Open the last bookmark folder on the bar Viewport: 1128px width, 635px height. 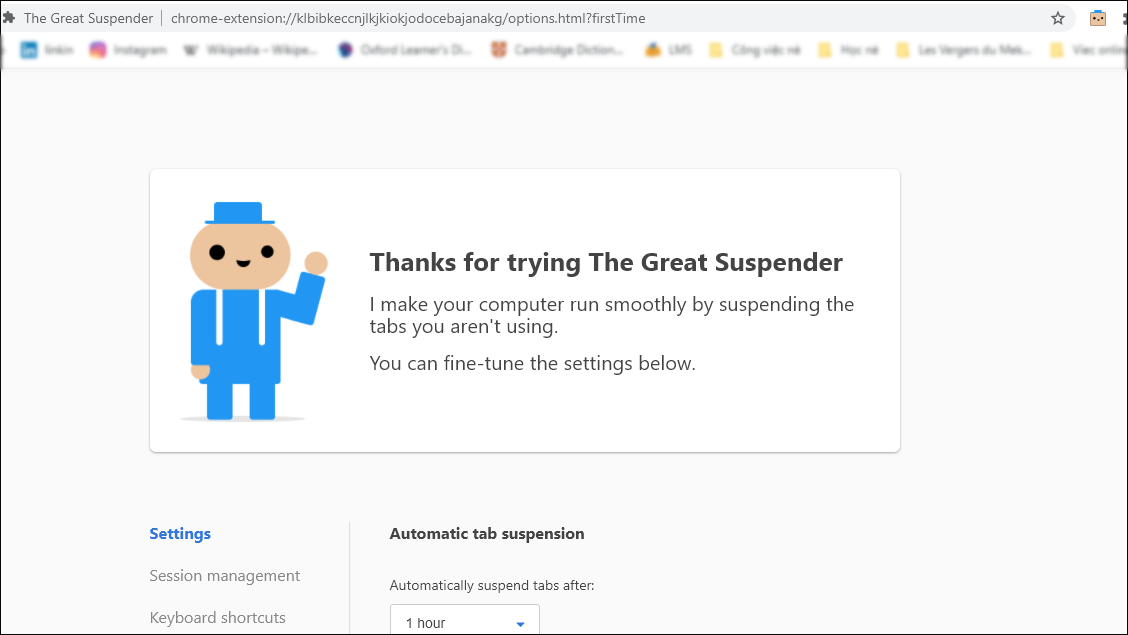click(1088, 50)
